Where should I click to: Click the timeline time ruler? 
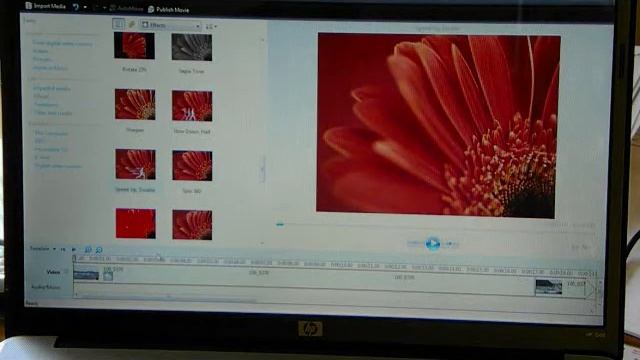click(x=335, y=264)
